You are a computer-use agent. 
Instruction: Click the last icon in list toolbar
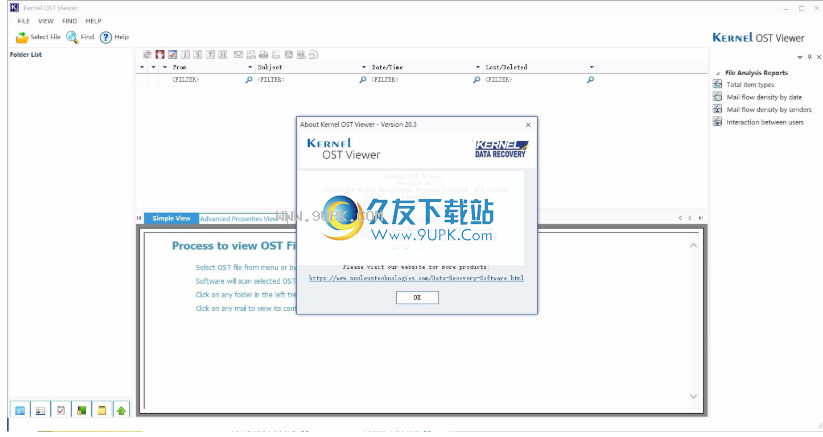pyautogui.click(x=313, y=55)
